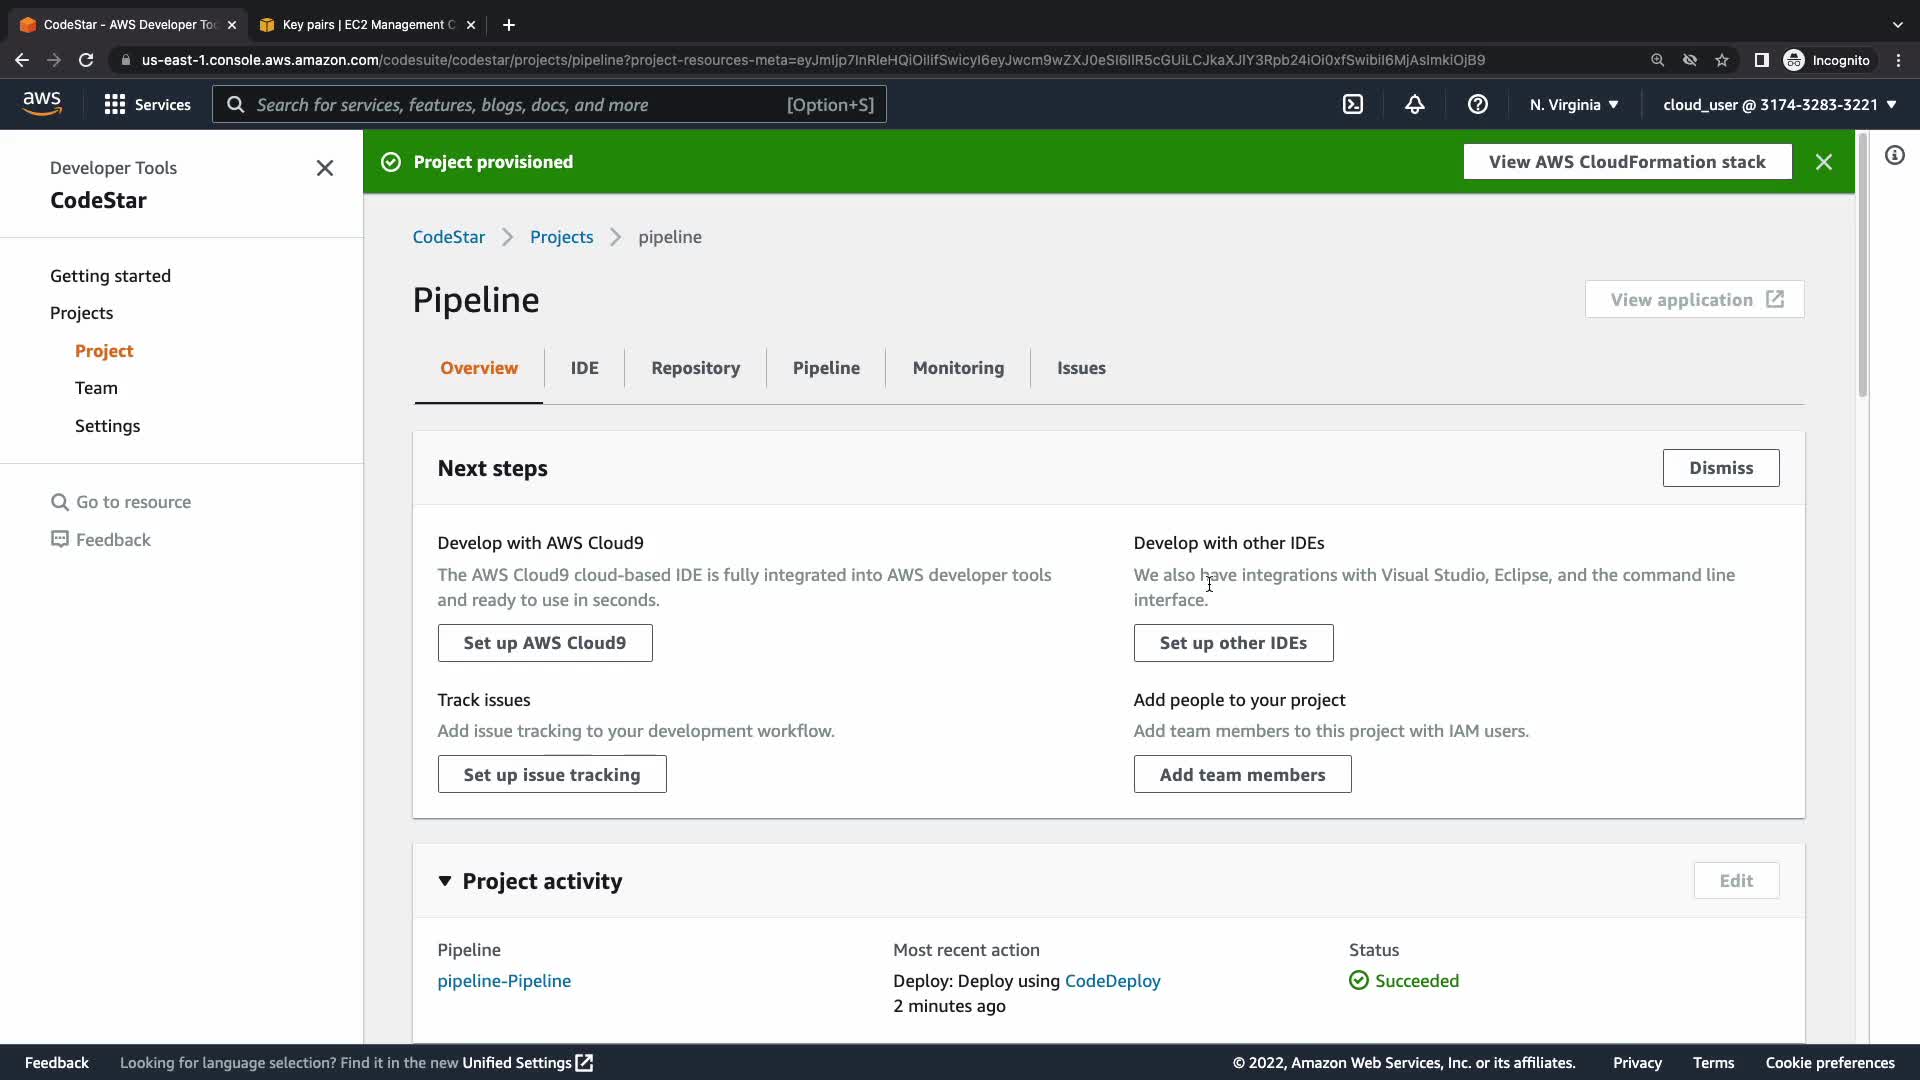Click the AWS logo home icon
Image resolution: width=1920 pixels, height=1080 pixels.
[x=42, y=104]
